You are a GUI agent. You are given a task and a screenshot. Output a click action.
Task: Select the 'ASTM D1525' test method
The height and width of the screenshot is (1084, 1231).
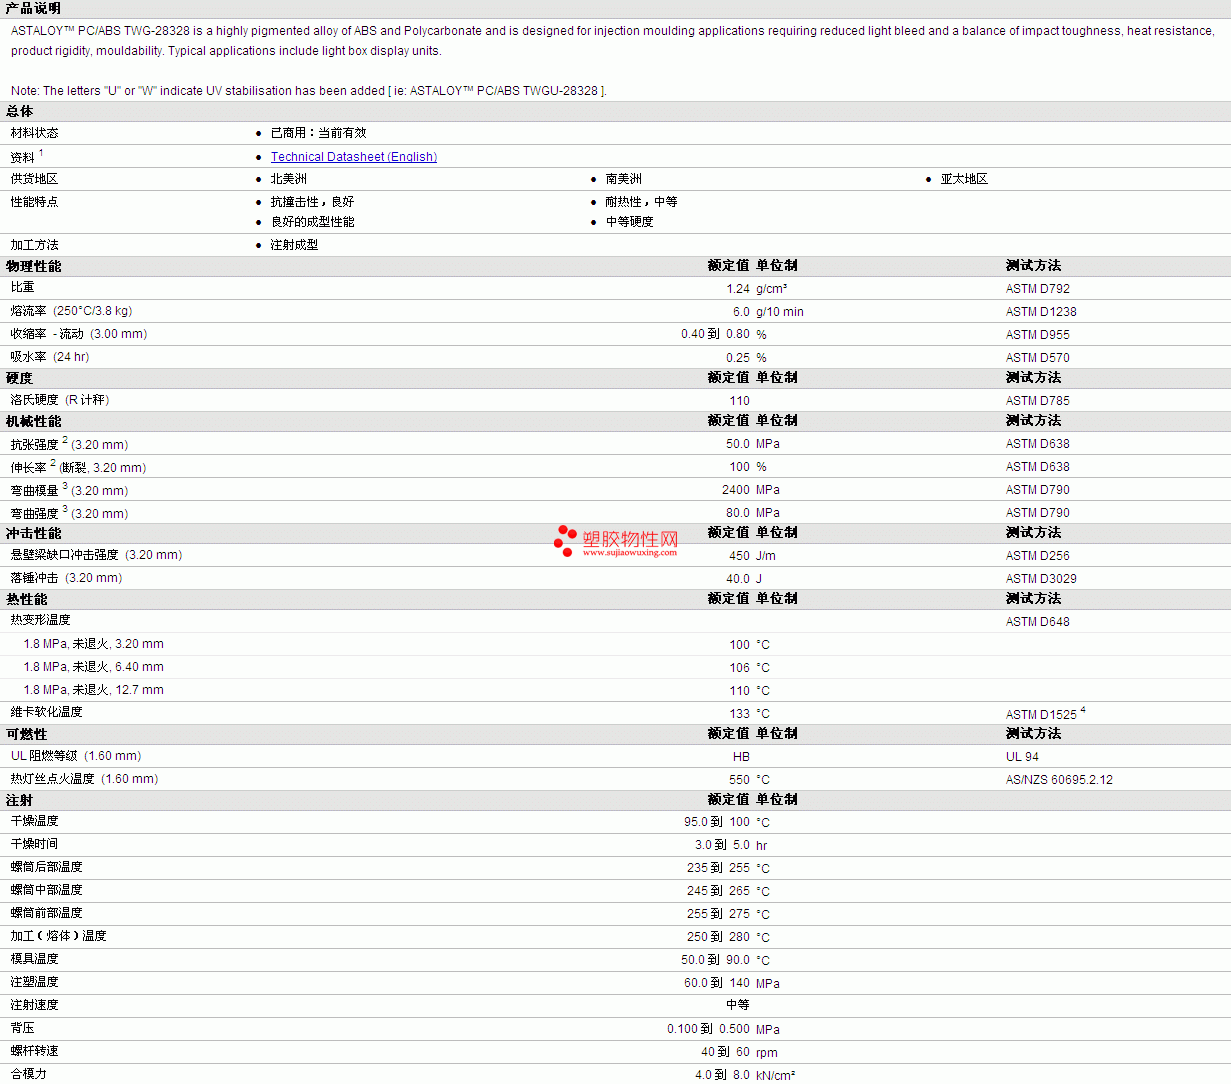pyautogui.click(x=1041, y=715)
